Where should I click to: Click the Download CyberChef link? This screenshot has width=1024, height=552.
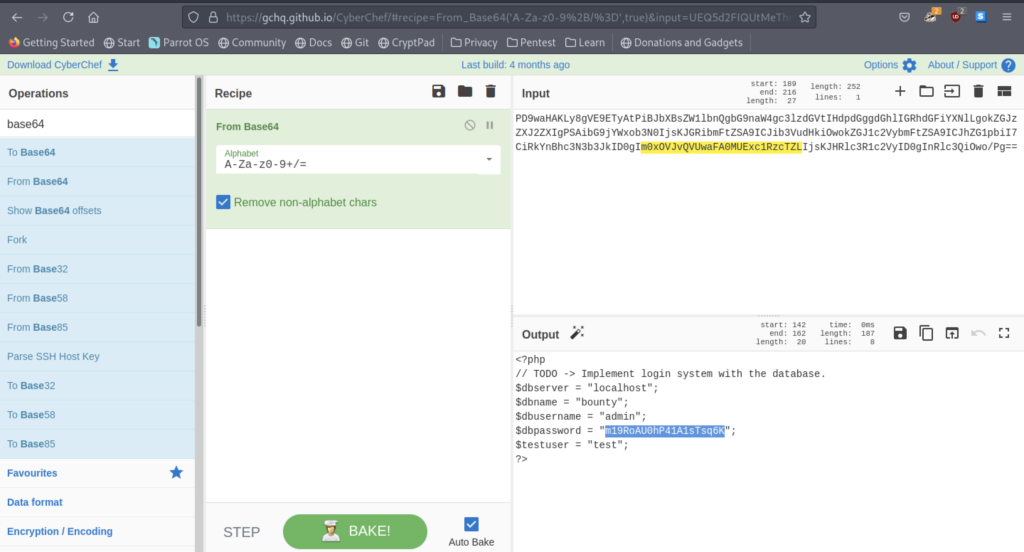tap(62, 65)
